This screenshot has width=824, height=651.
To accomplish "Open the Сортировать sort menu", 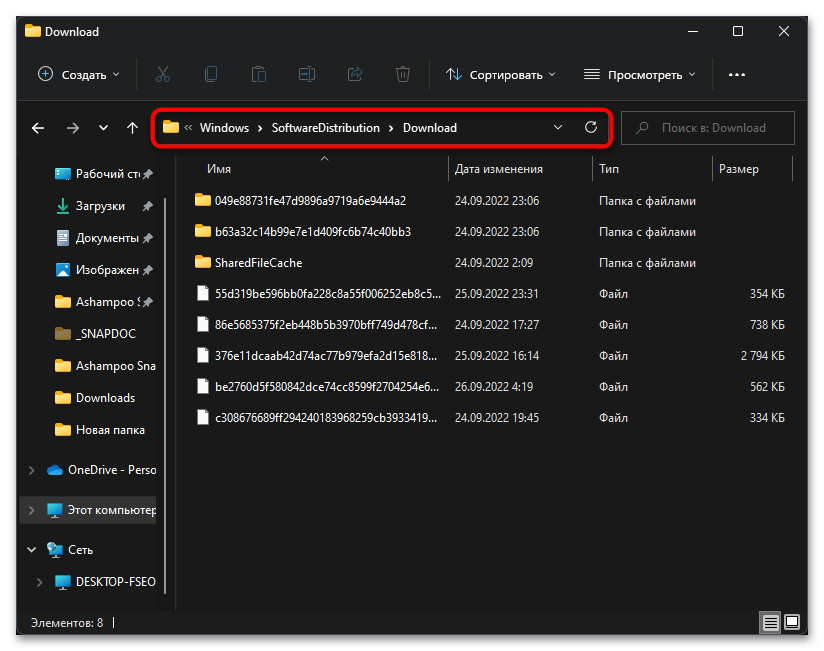I will click(501, 75).
